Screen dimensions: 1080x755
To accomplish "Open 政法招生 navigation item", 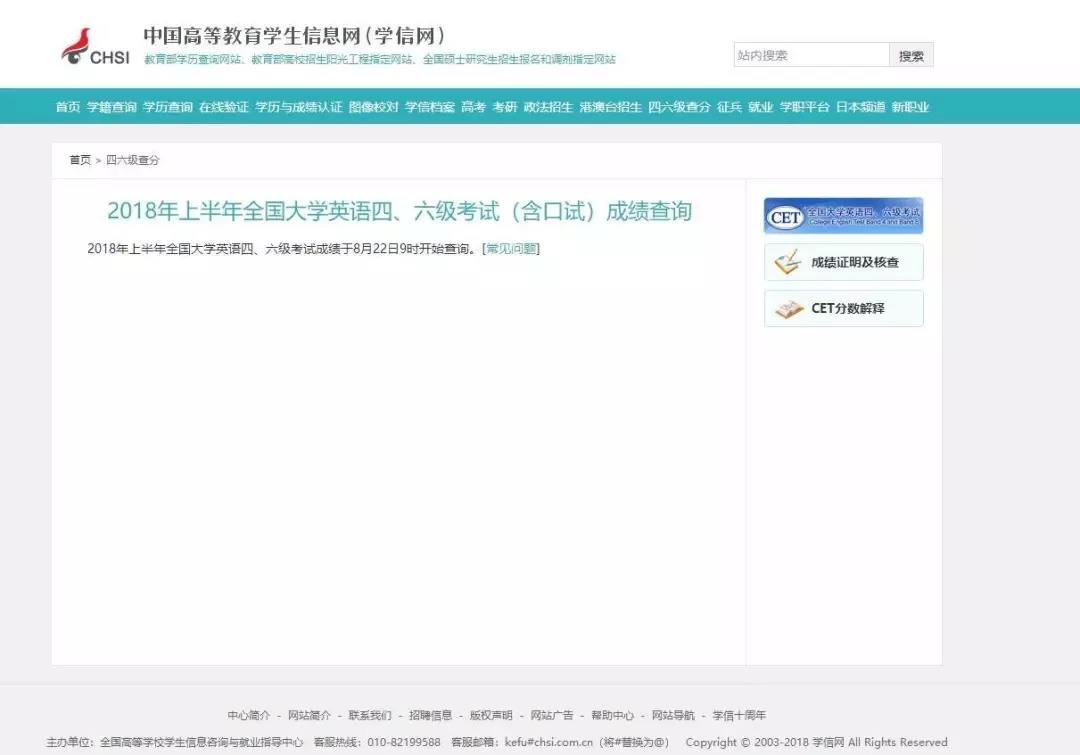I will coord(548,107).
